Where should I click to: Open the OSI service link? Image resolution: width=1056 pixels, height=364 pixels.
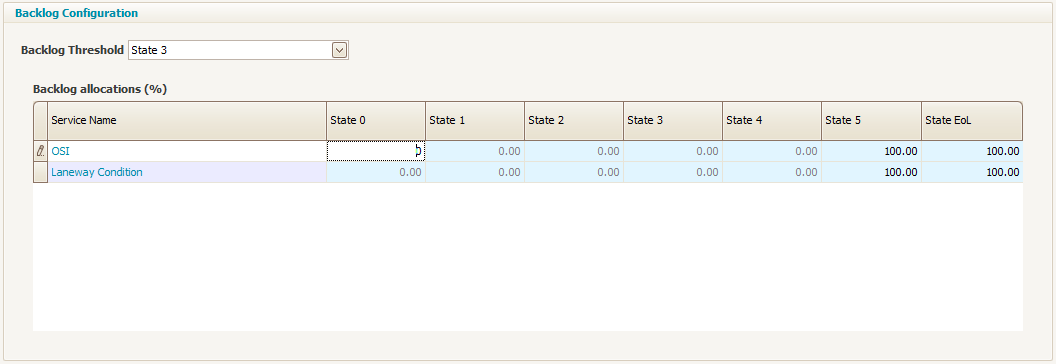tap(60, 152)
